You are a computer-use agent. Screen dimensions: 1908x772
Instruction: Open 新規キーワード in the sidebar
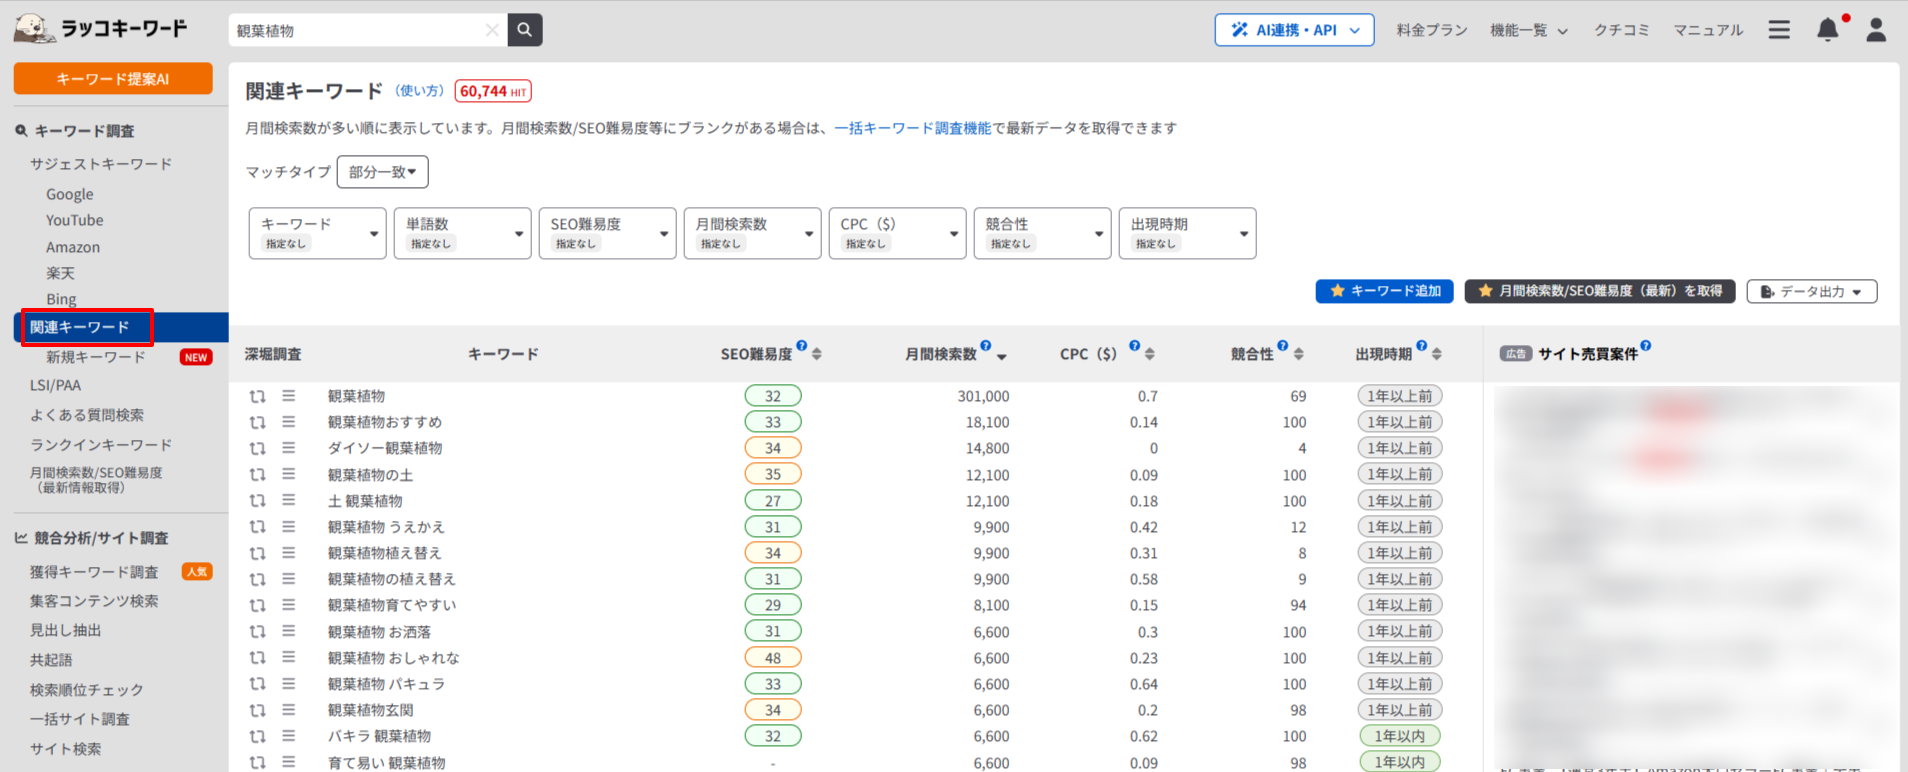(96, 357)
